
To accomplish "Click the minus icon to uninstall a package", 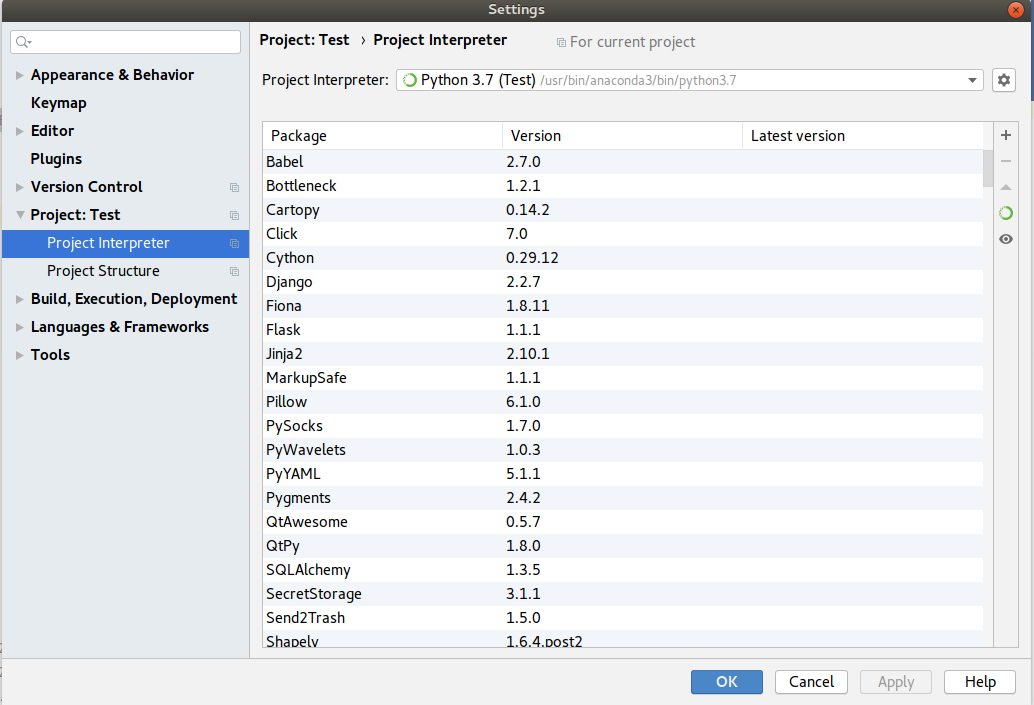I will (x=1005, y=161).
